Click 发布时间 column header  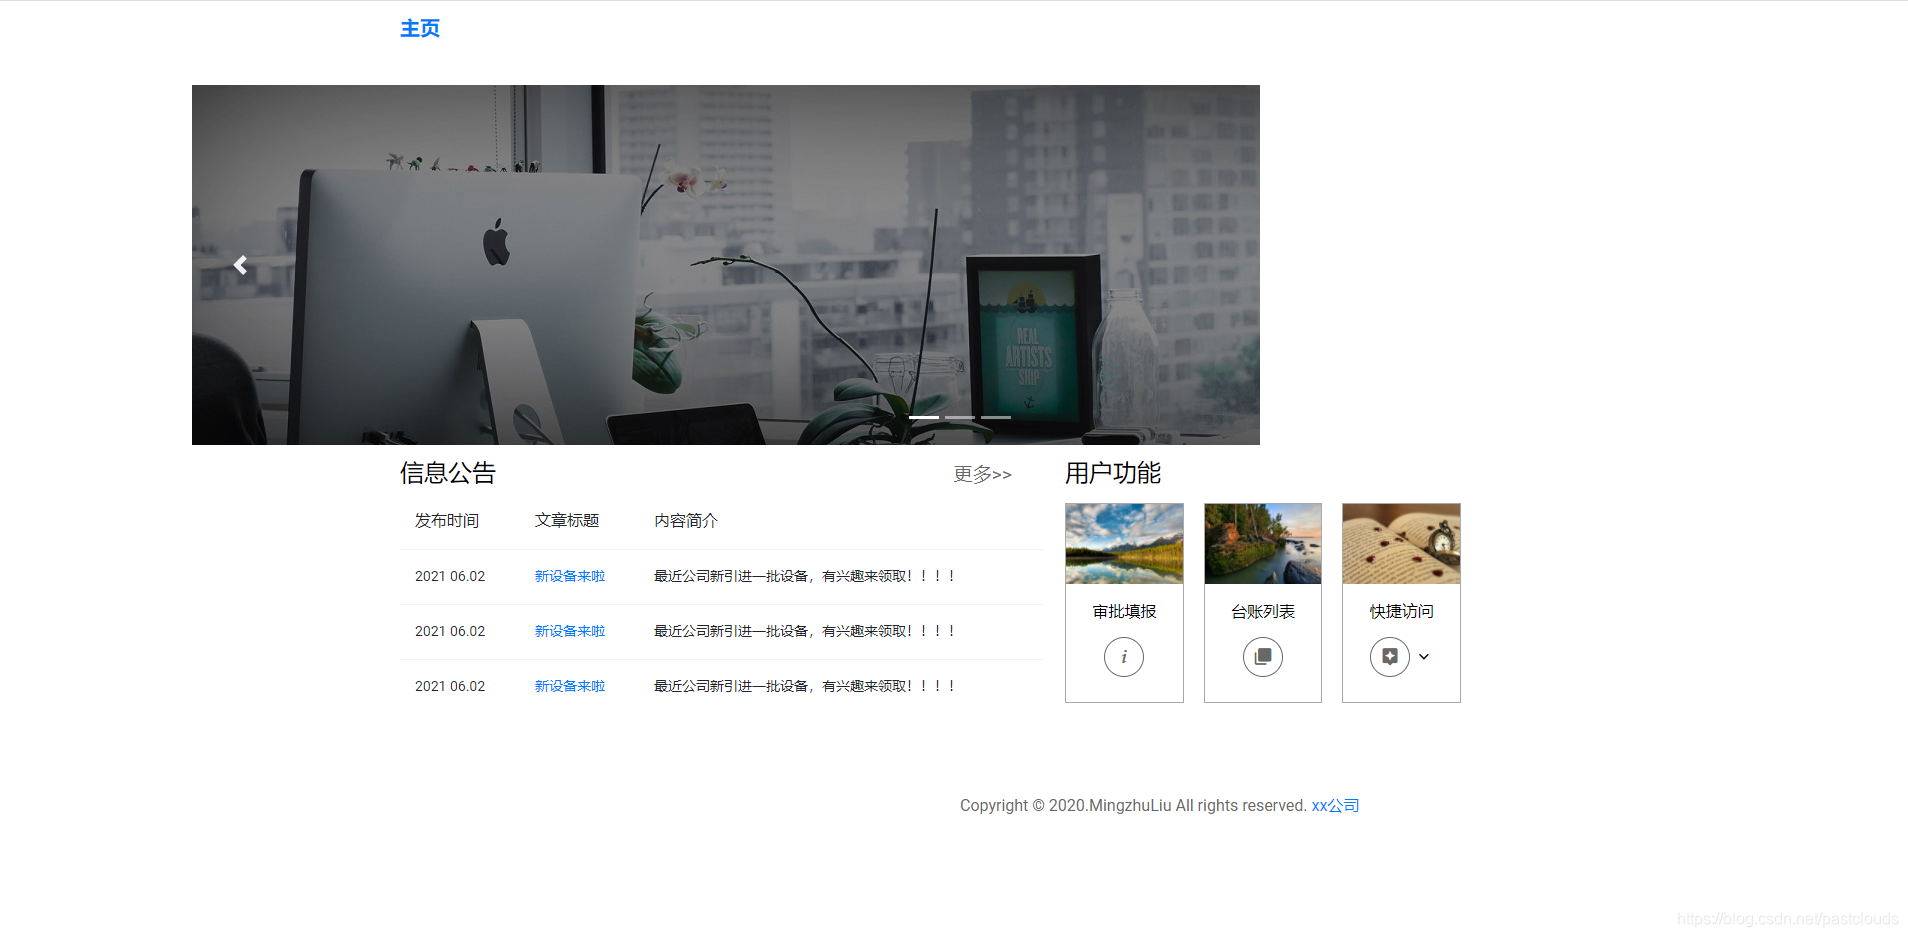(x=447, y=521)
